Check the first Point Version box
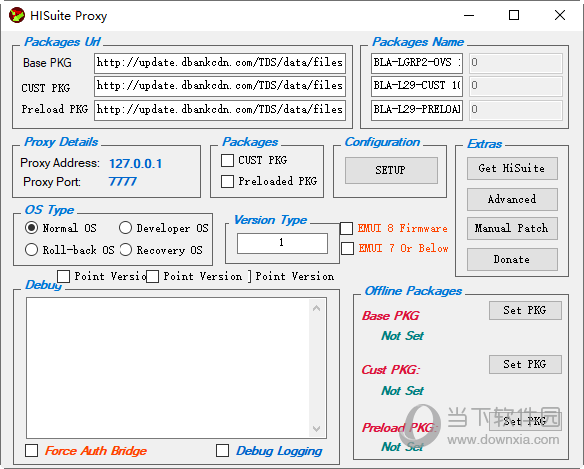This screenshot has height=469, width=584. coord(63,276)
